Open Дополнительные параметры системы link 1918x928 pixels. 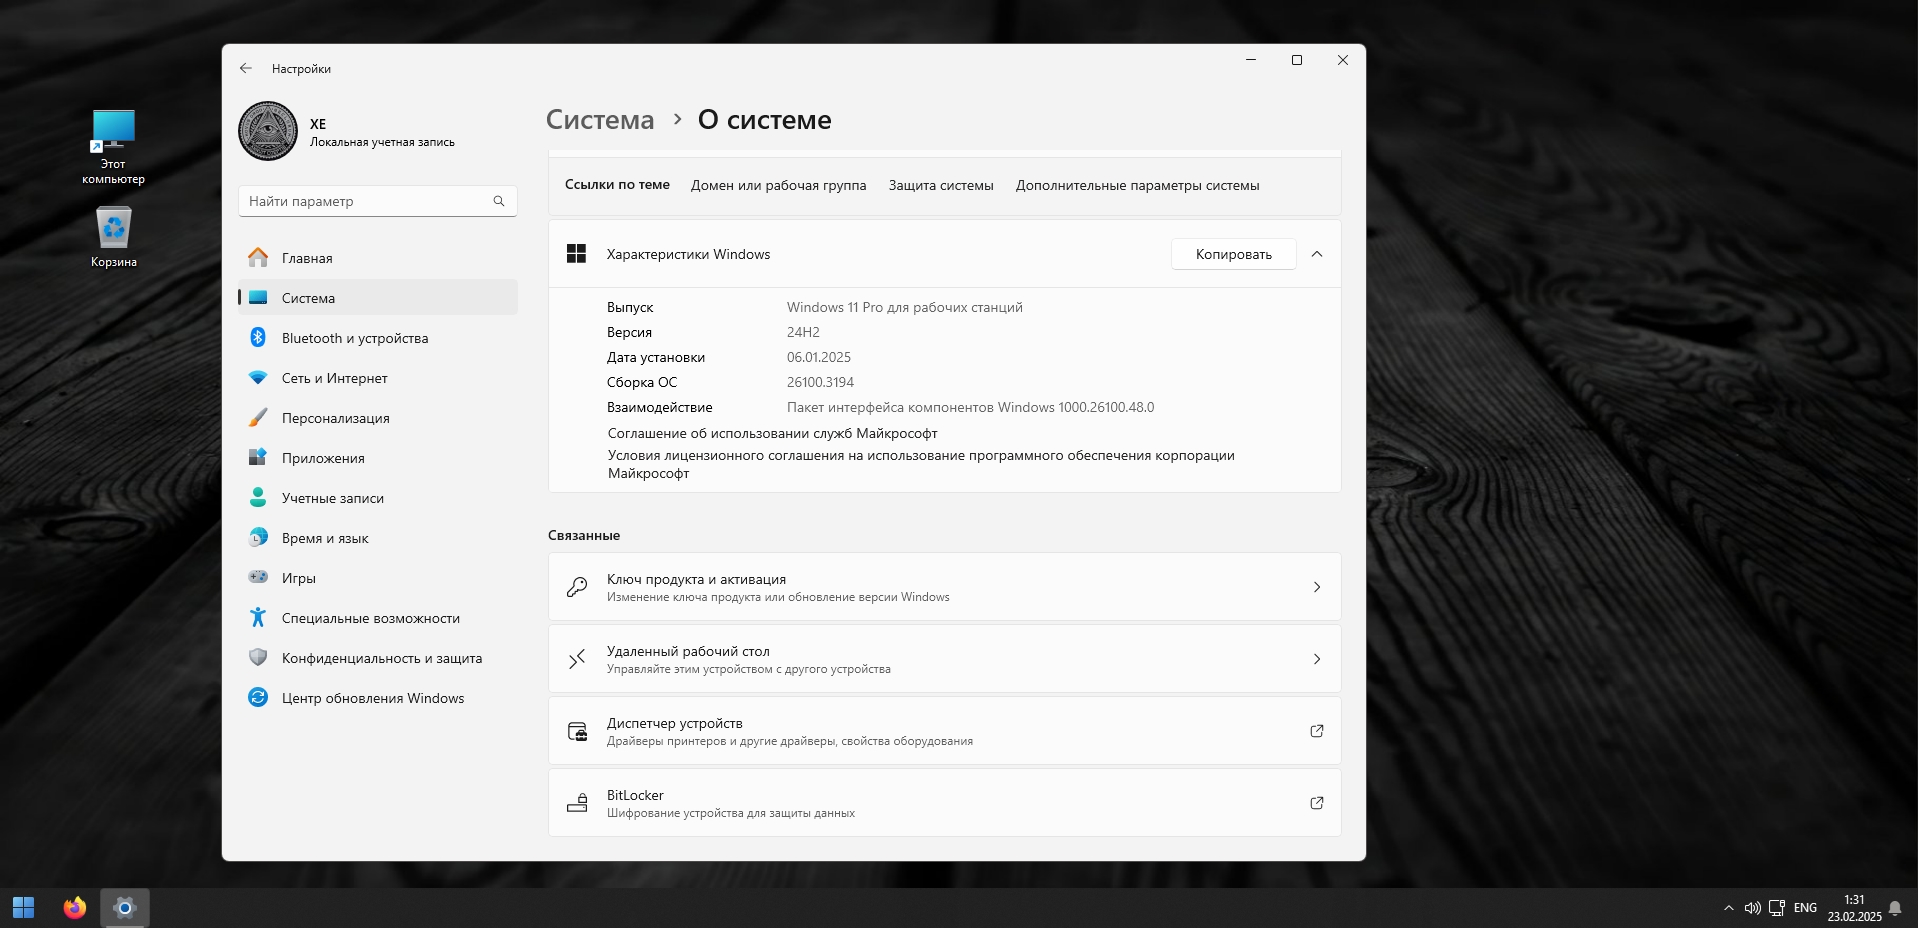coord(1137,185)
